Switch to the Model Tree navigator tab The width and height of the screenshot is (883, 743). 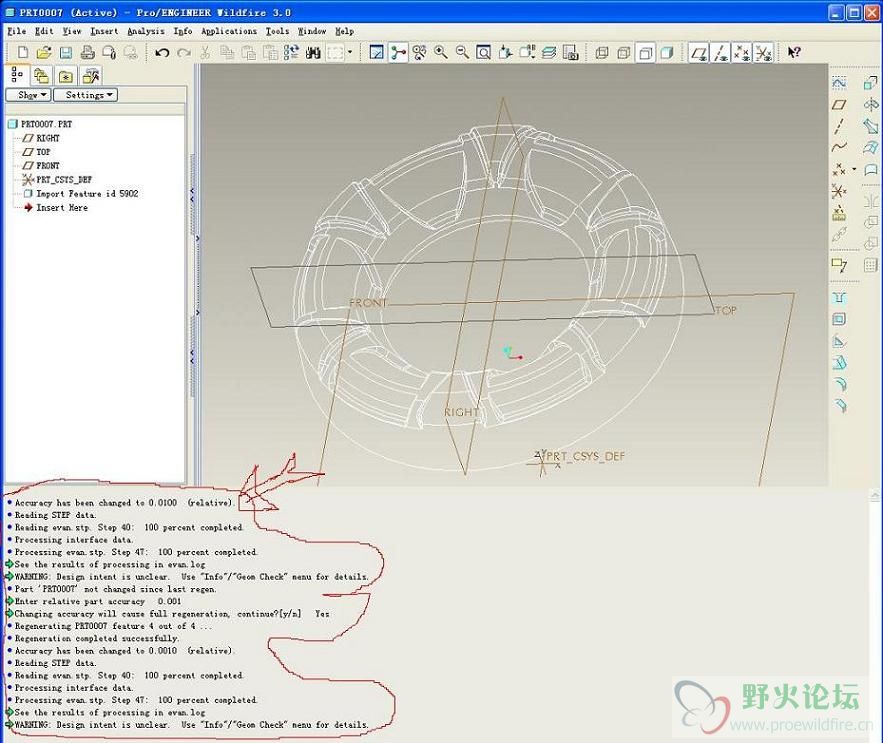pyautogui.click(x=17, y=75)
